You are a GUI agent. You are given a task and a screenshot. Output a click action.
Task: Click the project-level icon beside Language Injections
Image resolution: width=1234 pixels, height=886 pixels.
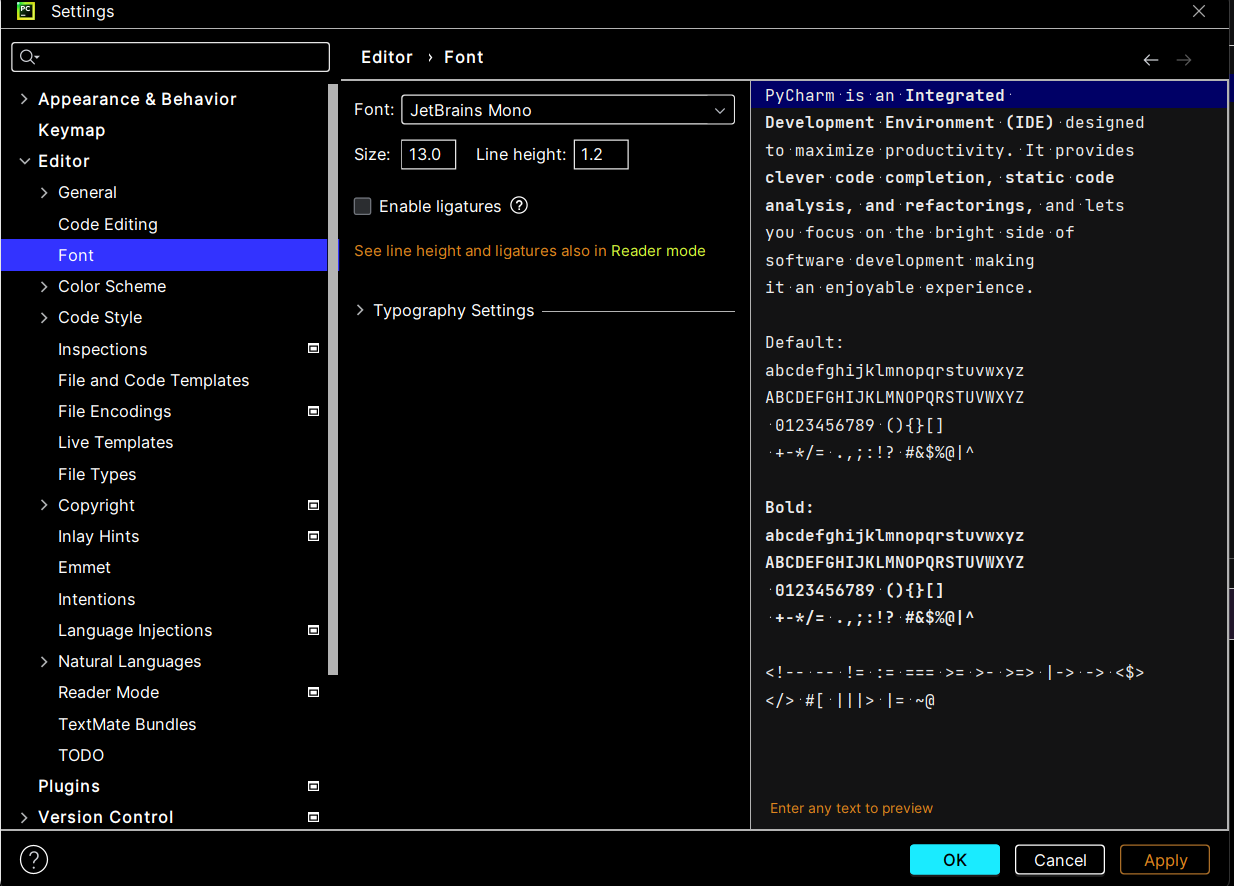pos(313,630)
